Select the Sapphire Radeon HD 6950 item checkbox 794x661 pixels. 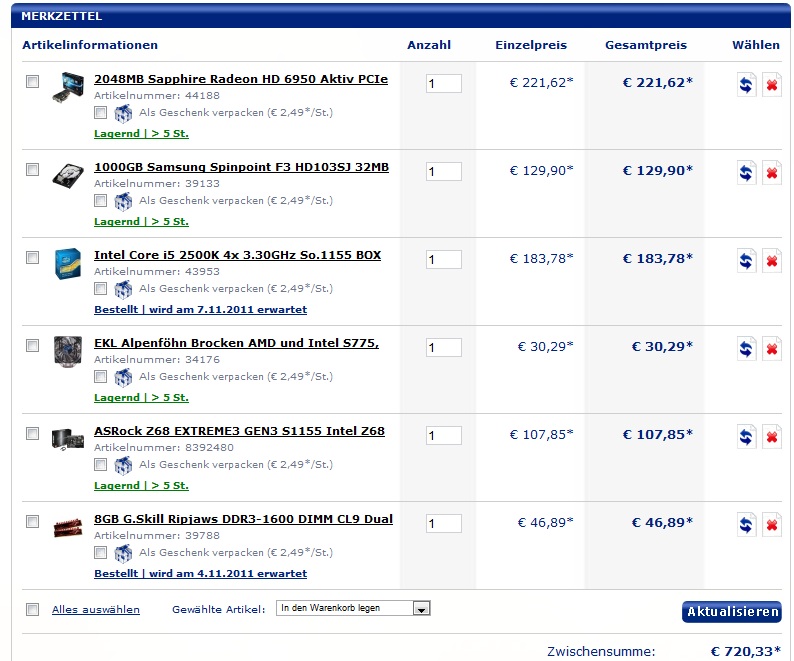pyautogui.click(x=32, y=82)
